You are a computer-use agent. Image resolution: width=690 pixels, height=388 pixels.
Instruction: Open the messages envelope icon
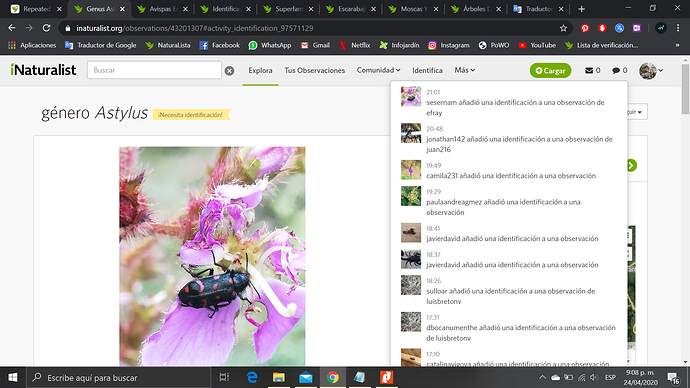pyautogui.click(x=589, y=70)
